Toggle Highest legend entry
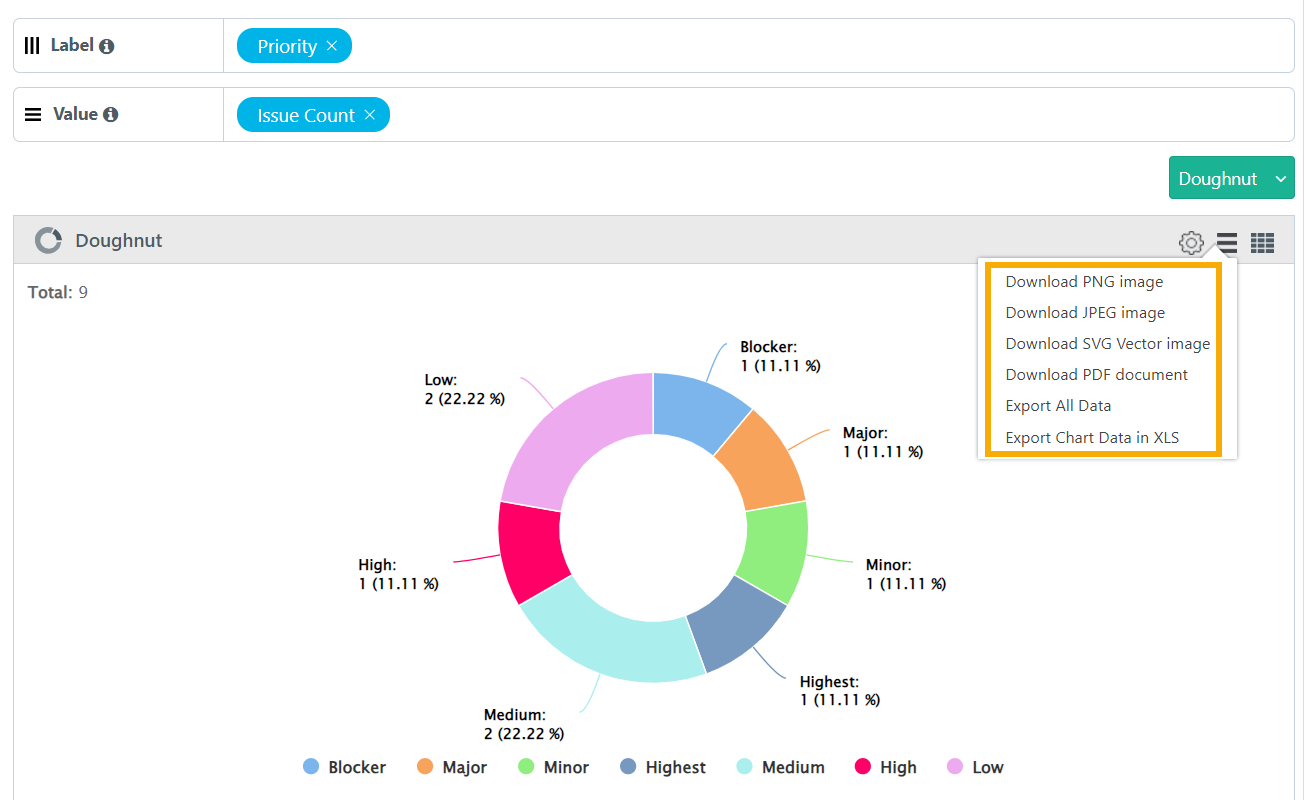The height and width of the screenshot is (800, 1305). pyautogui.click(x=662, y=767)
